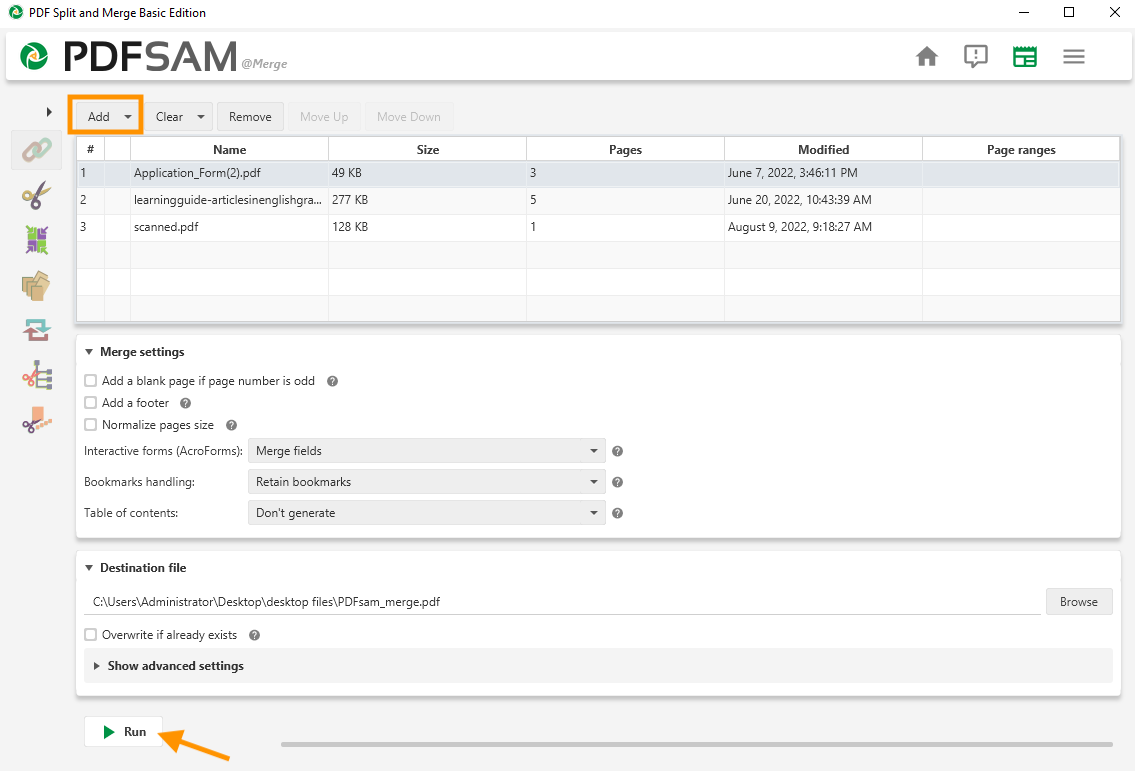
Task: Open the Rotate tool in sidebar
Action: click(36, 331)
